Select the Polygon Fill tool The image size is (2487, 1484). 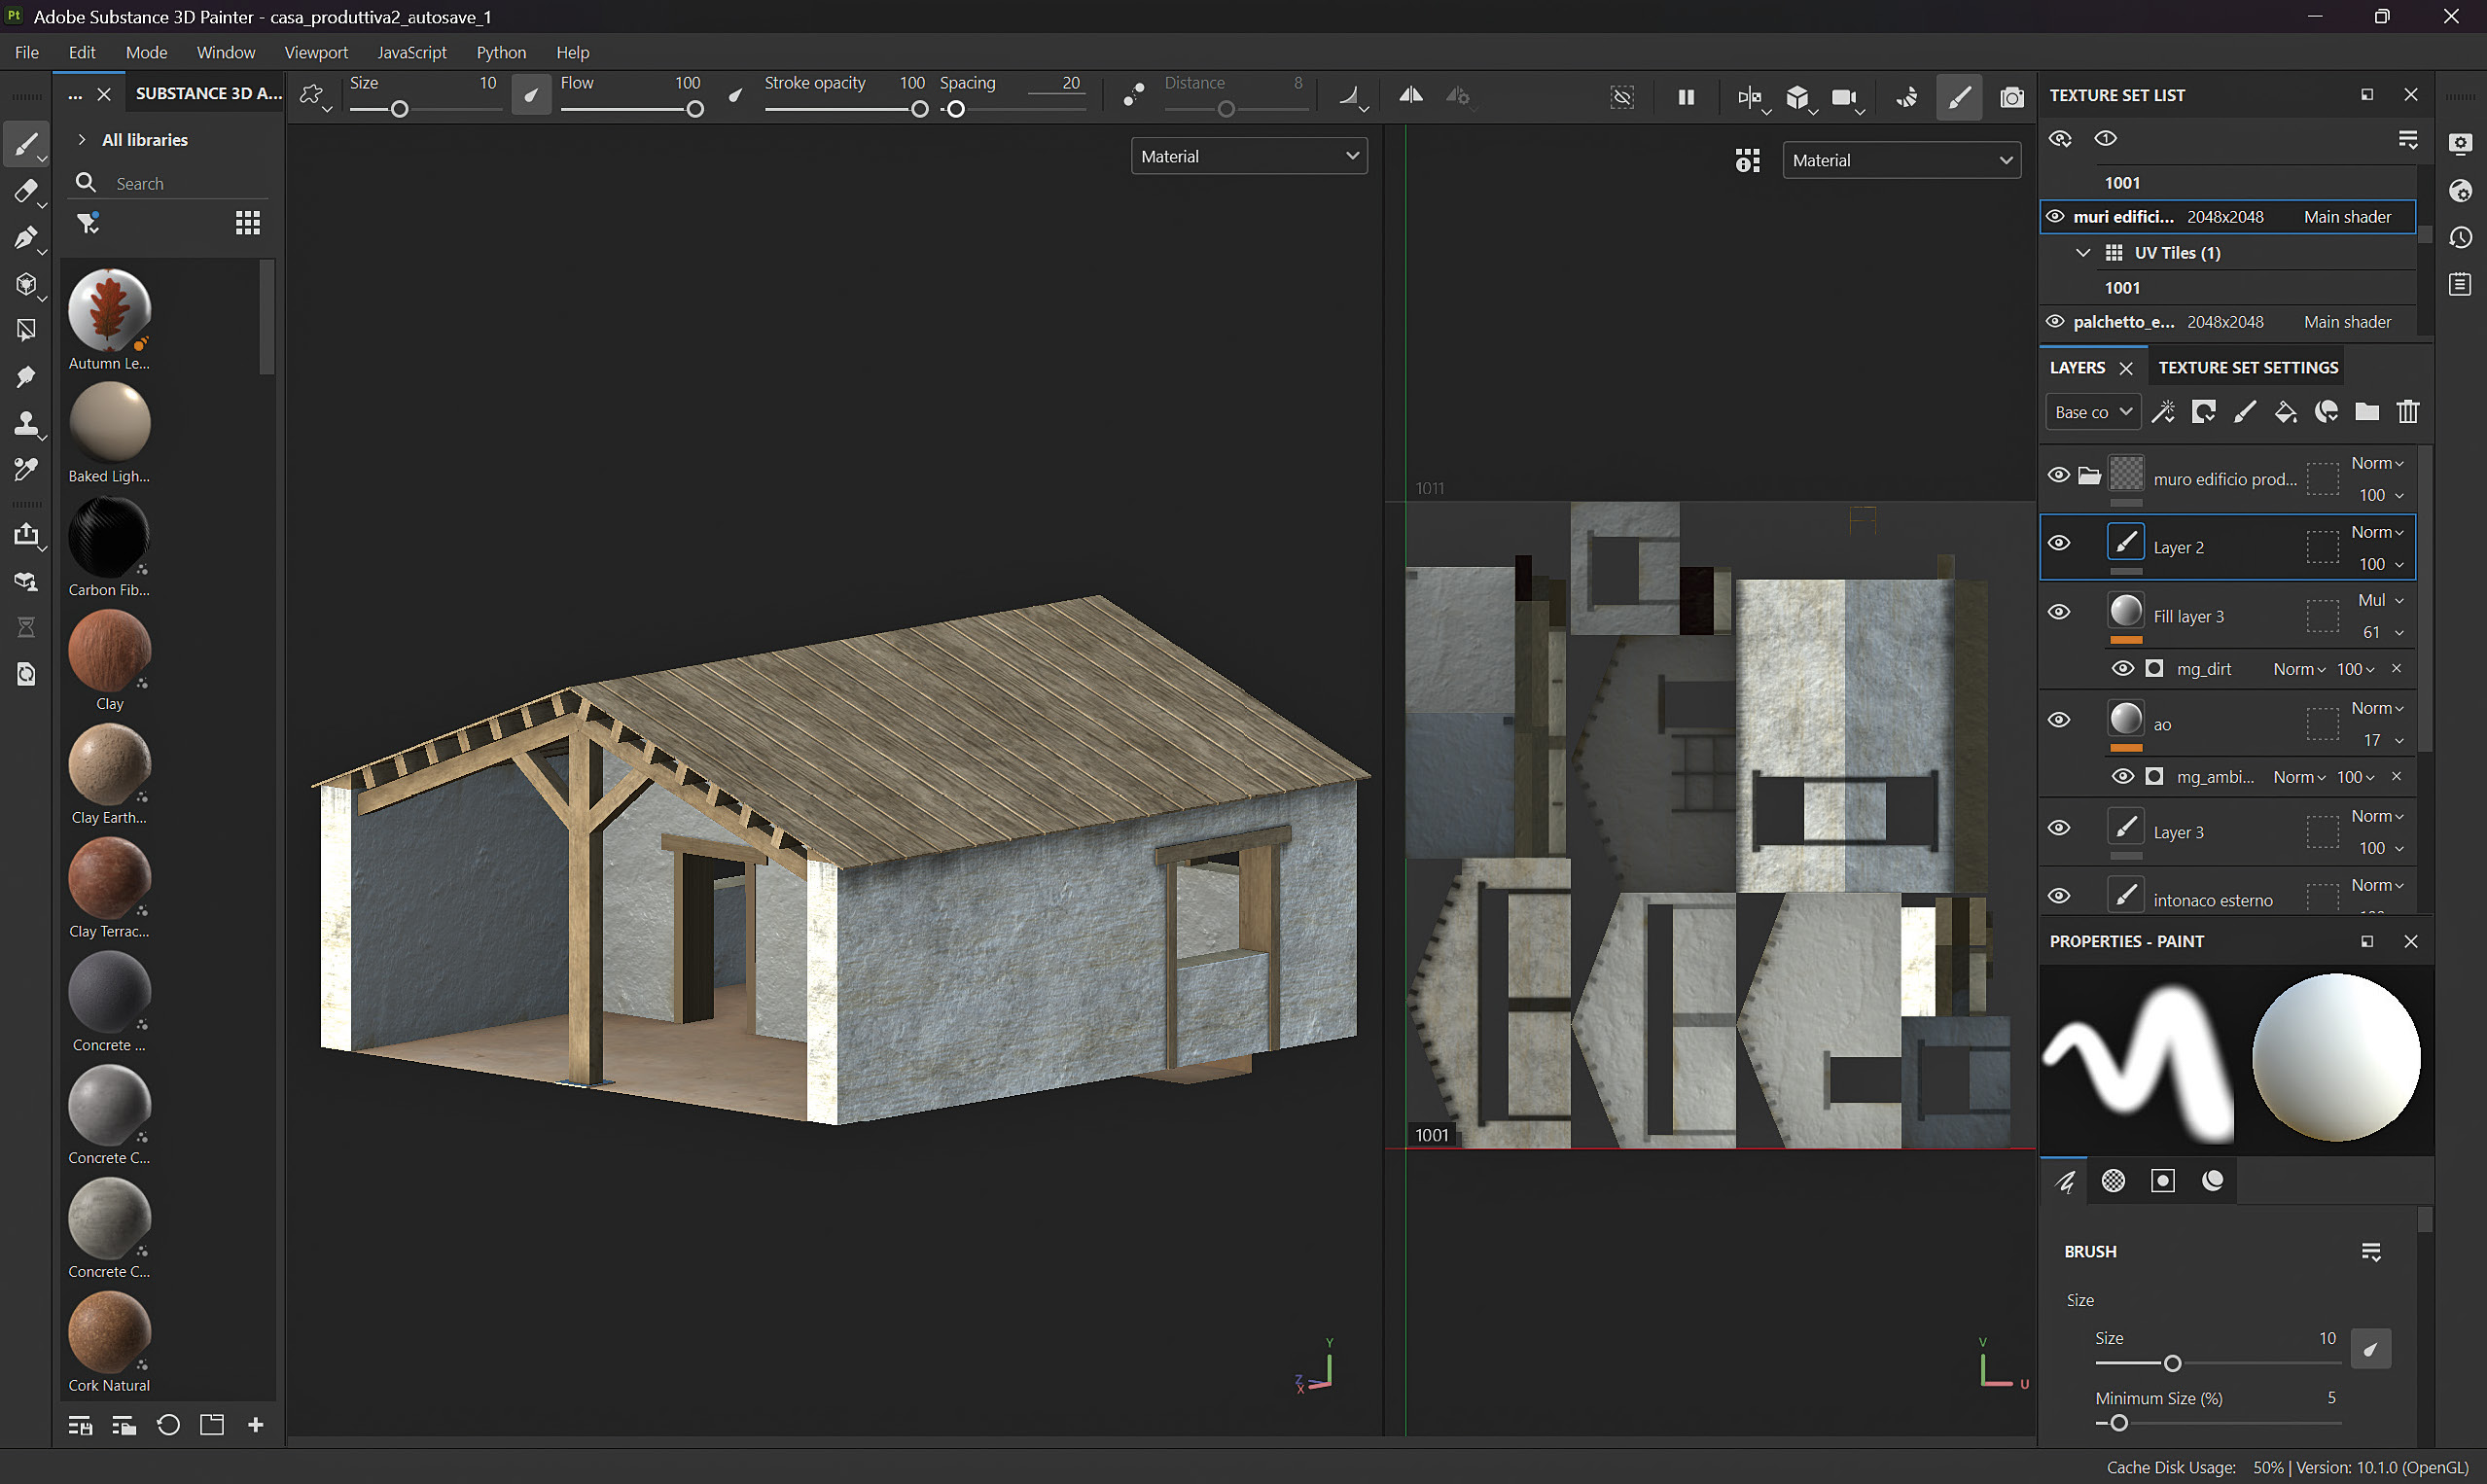pyautogui.click(x=25, y=330)
